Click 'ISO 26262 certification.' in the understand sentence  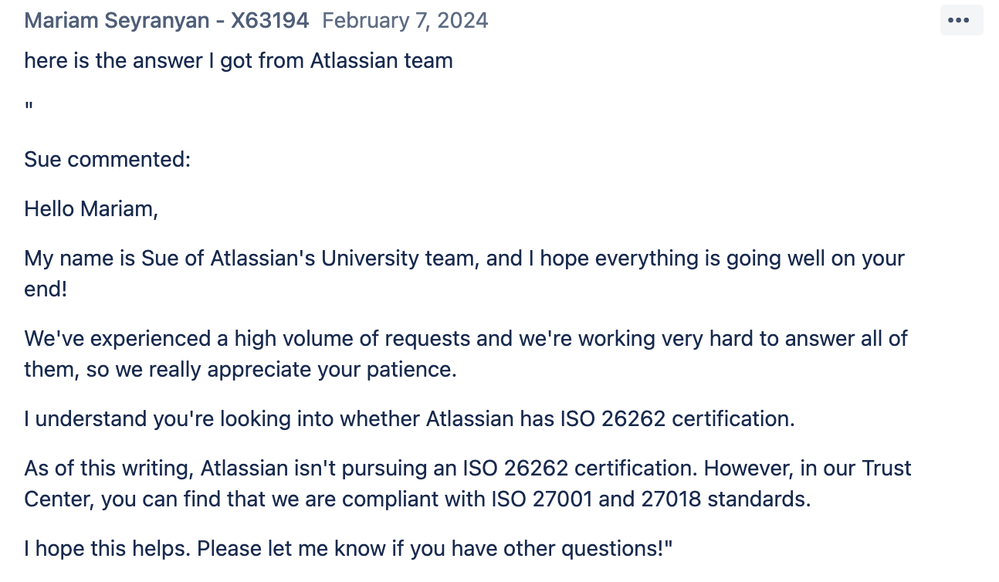(x=677, y=419)
